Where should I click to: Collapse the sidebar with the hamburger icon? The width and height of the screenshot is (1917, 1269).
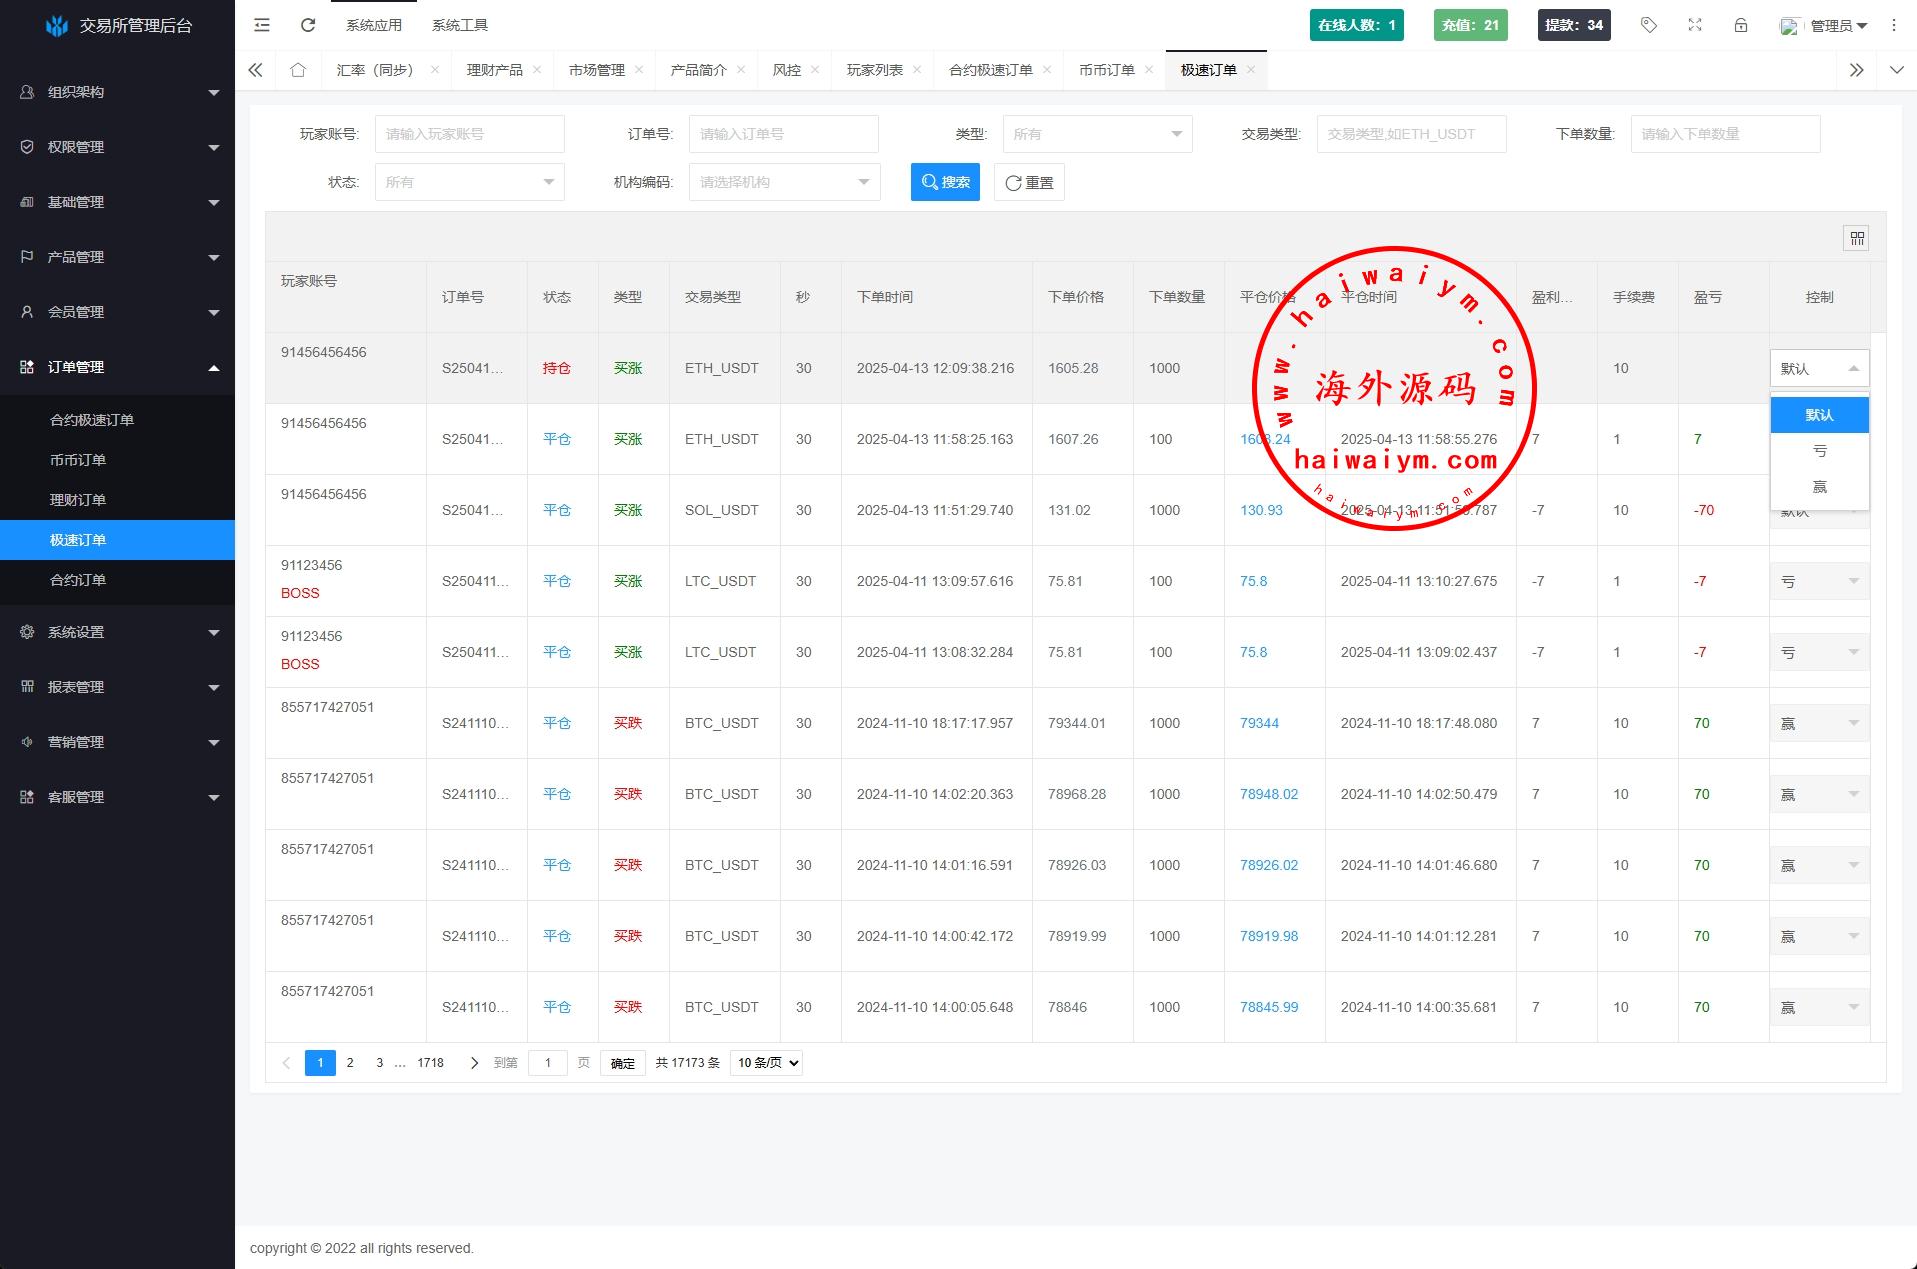(x=262, y=25)
